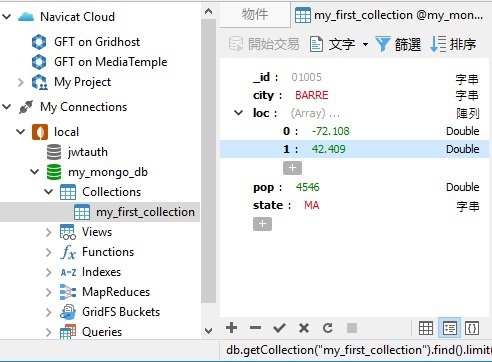The image size is (492, 362).
Task: Click the add document plus icon
Action: 231,328
